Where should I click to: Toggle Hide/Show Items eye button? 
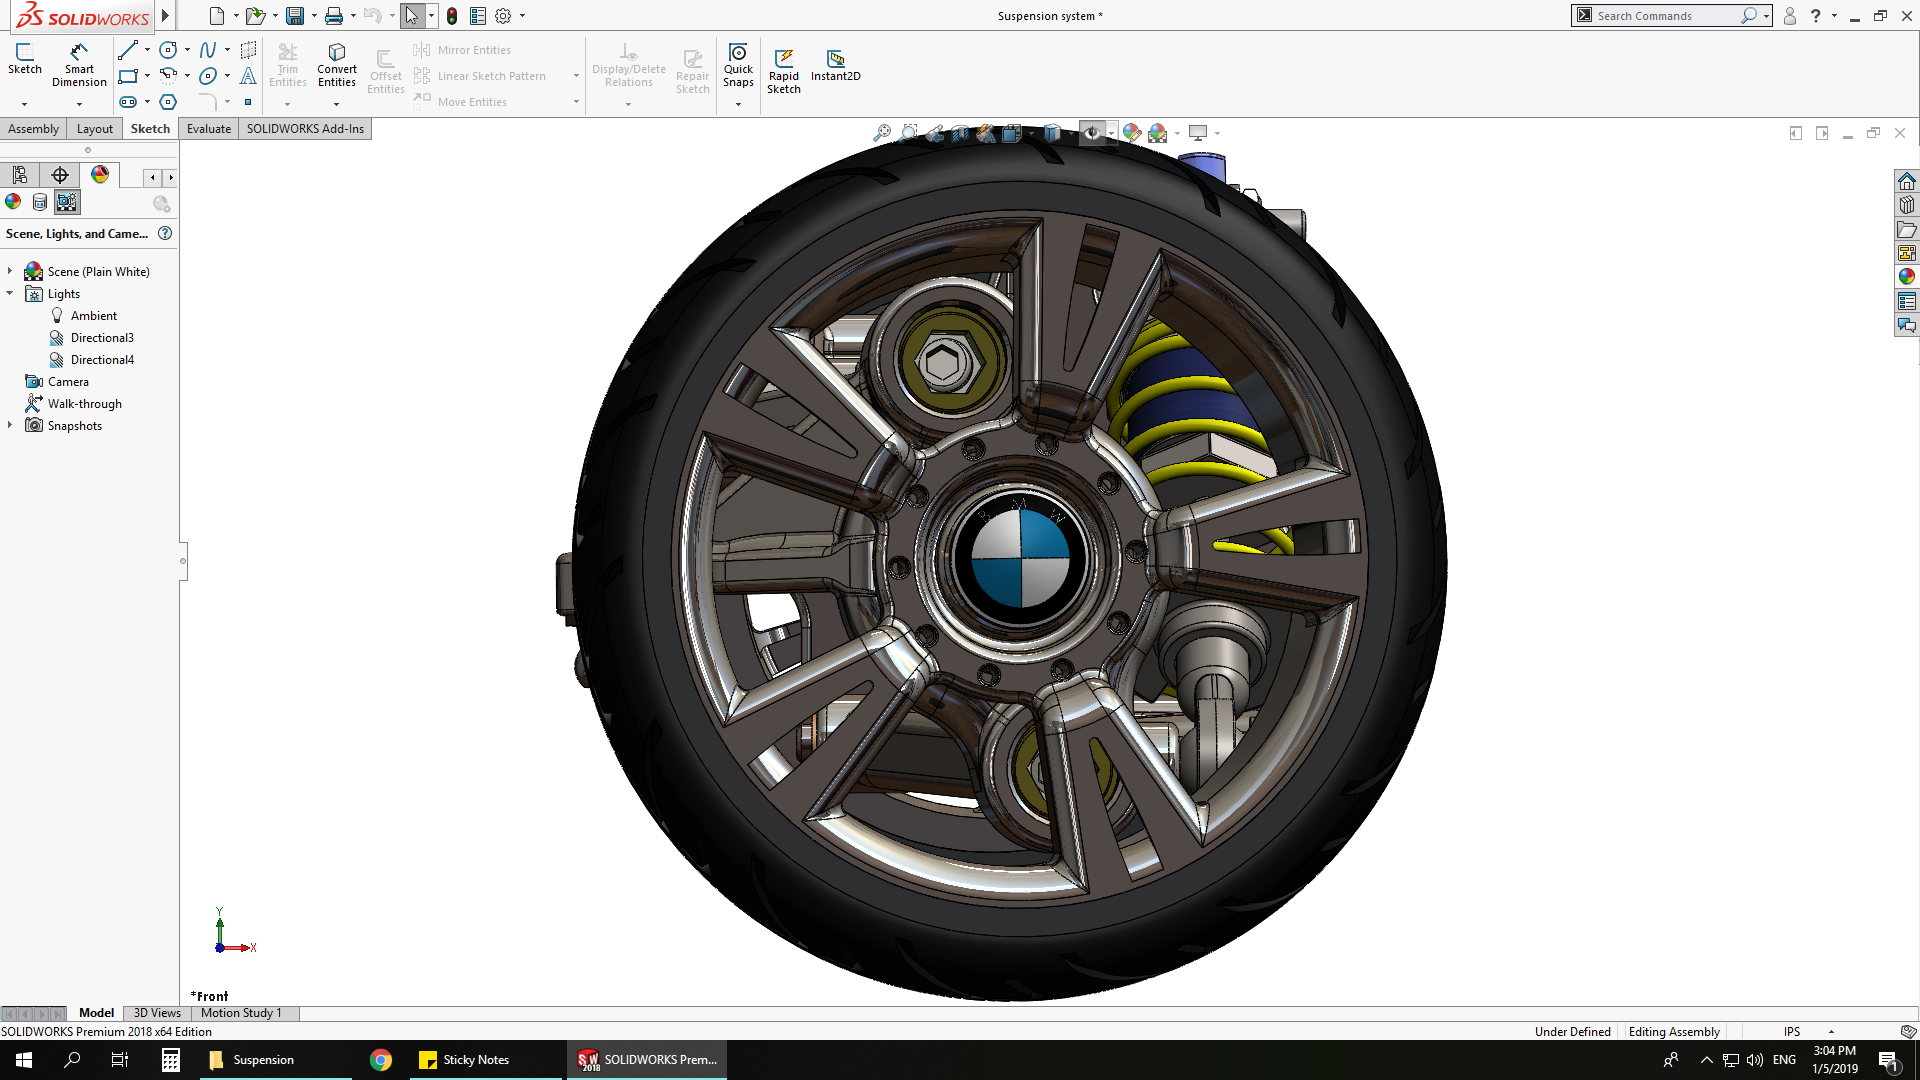(x=1092, y=133)
